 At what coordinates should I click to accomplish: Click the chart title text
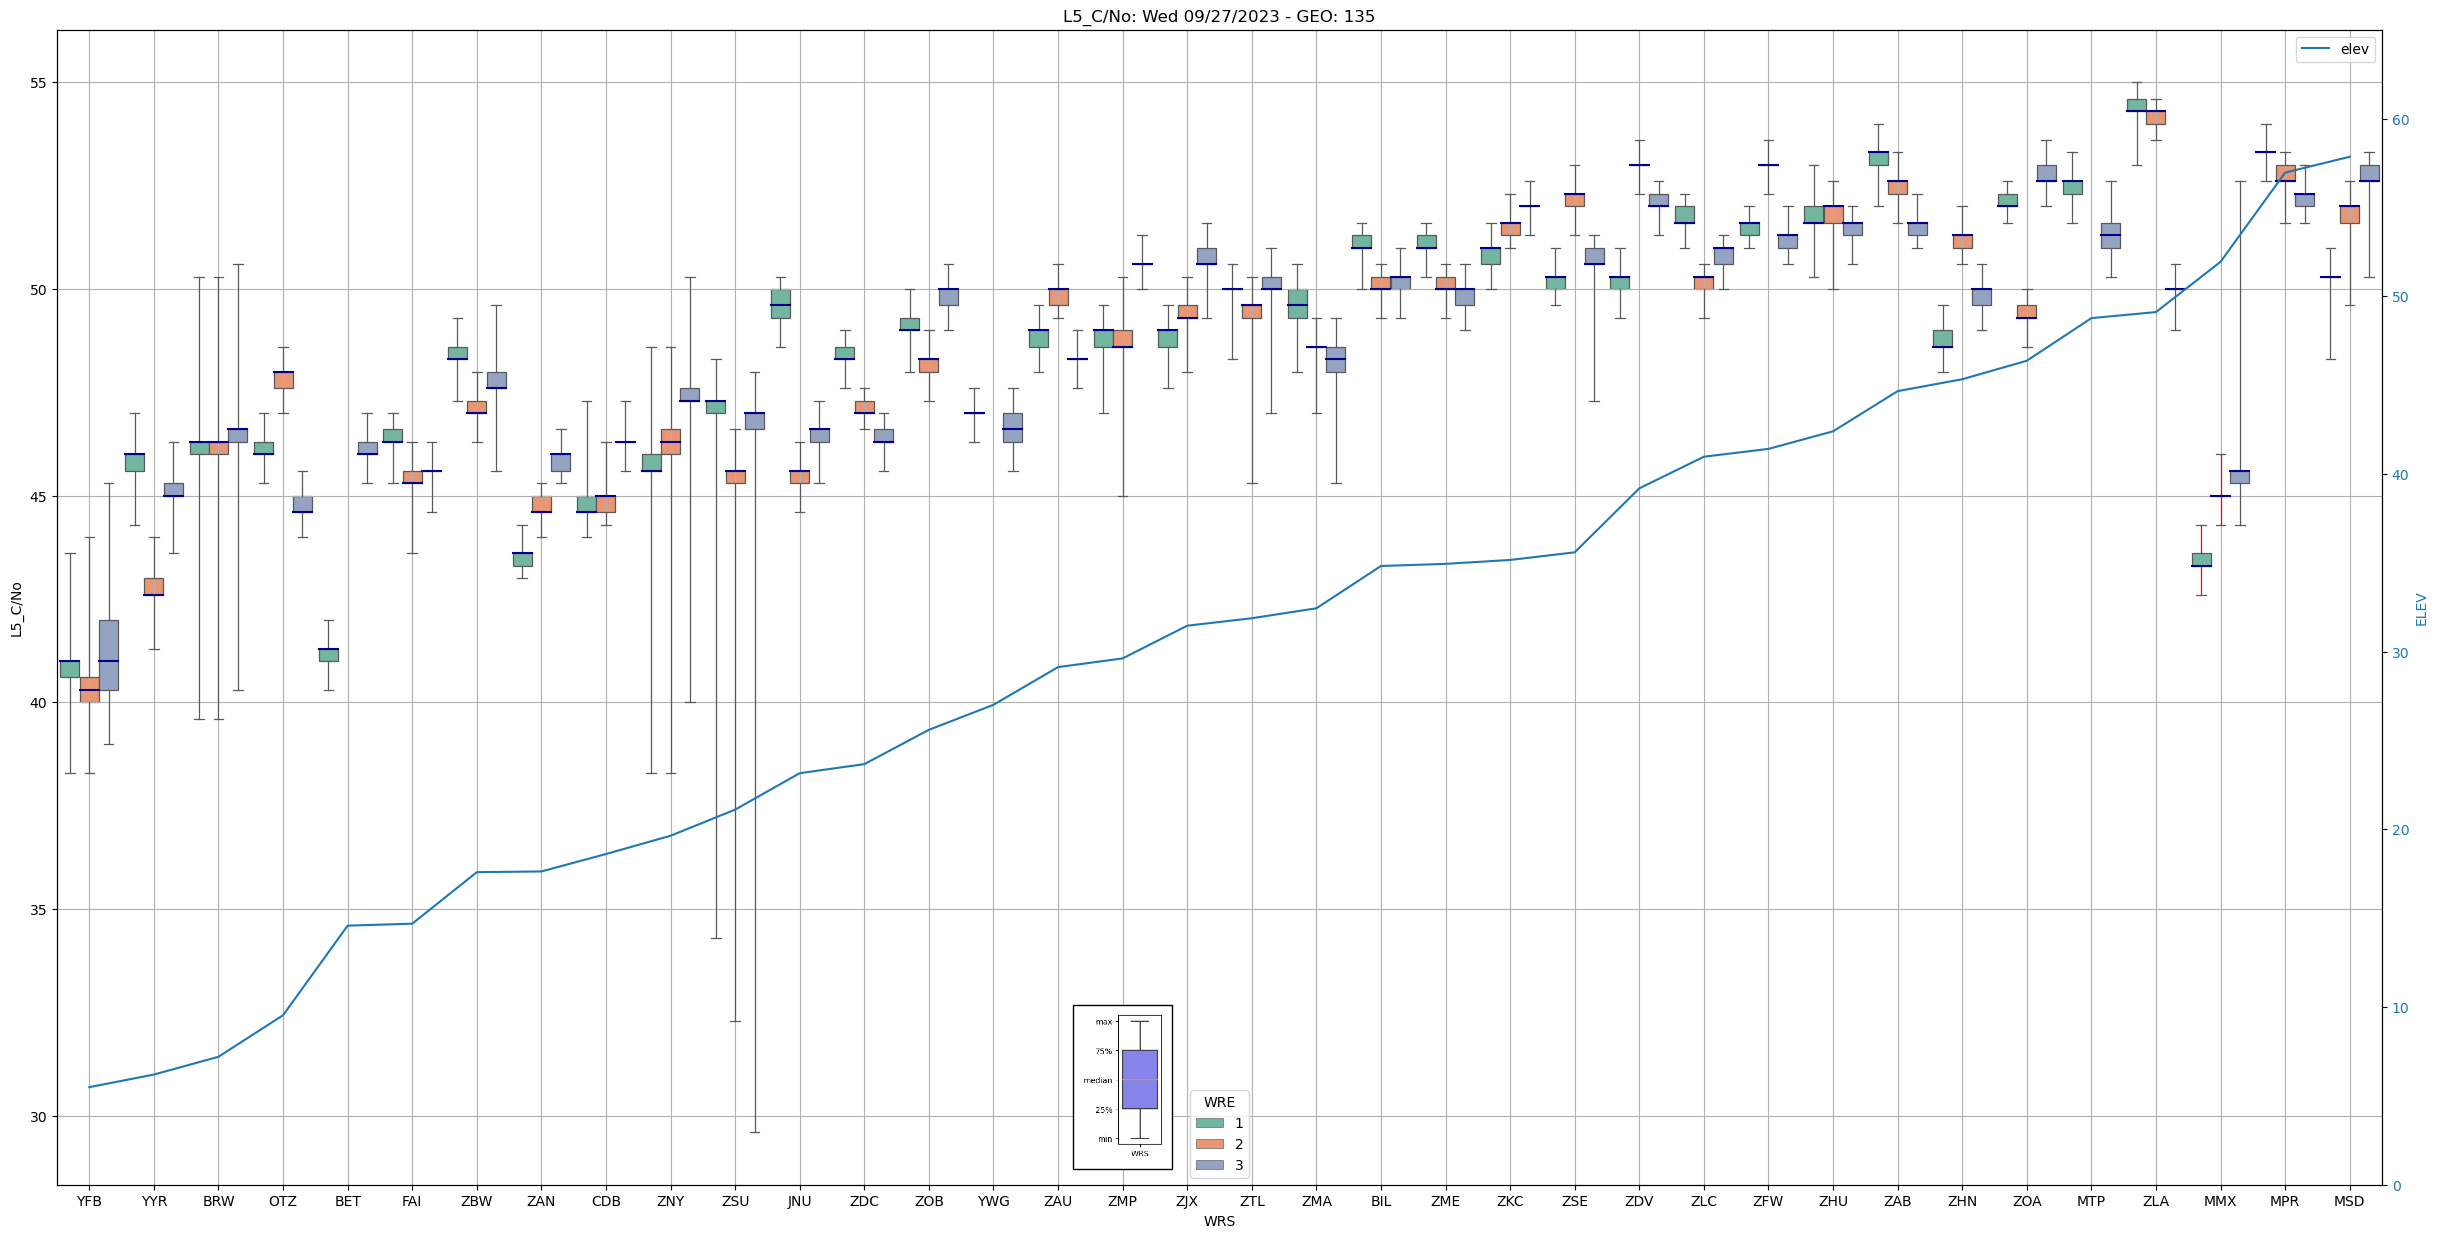1218,16
